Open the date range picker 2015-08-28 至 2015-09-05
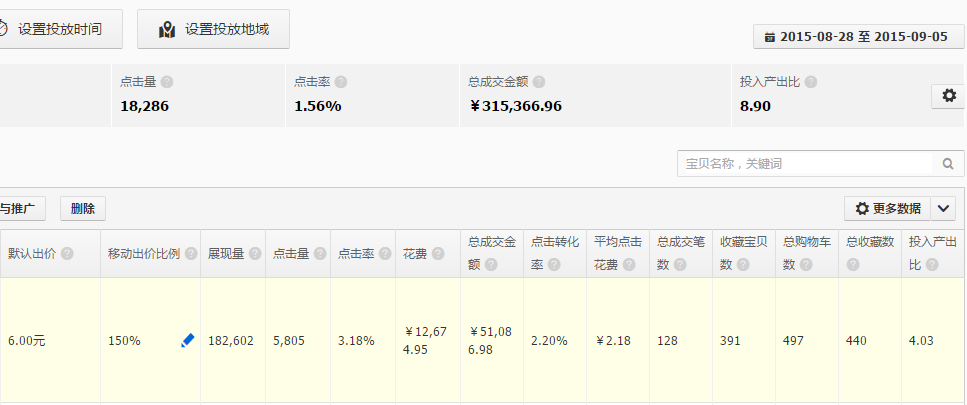 tap(858, 36)
